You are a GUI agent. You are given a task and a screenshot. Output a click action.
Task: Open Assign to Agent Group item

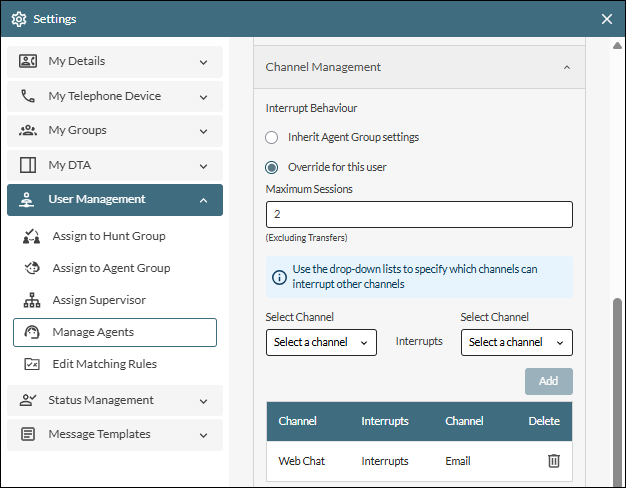(110, 268)
